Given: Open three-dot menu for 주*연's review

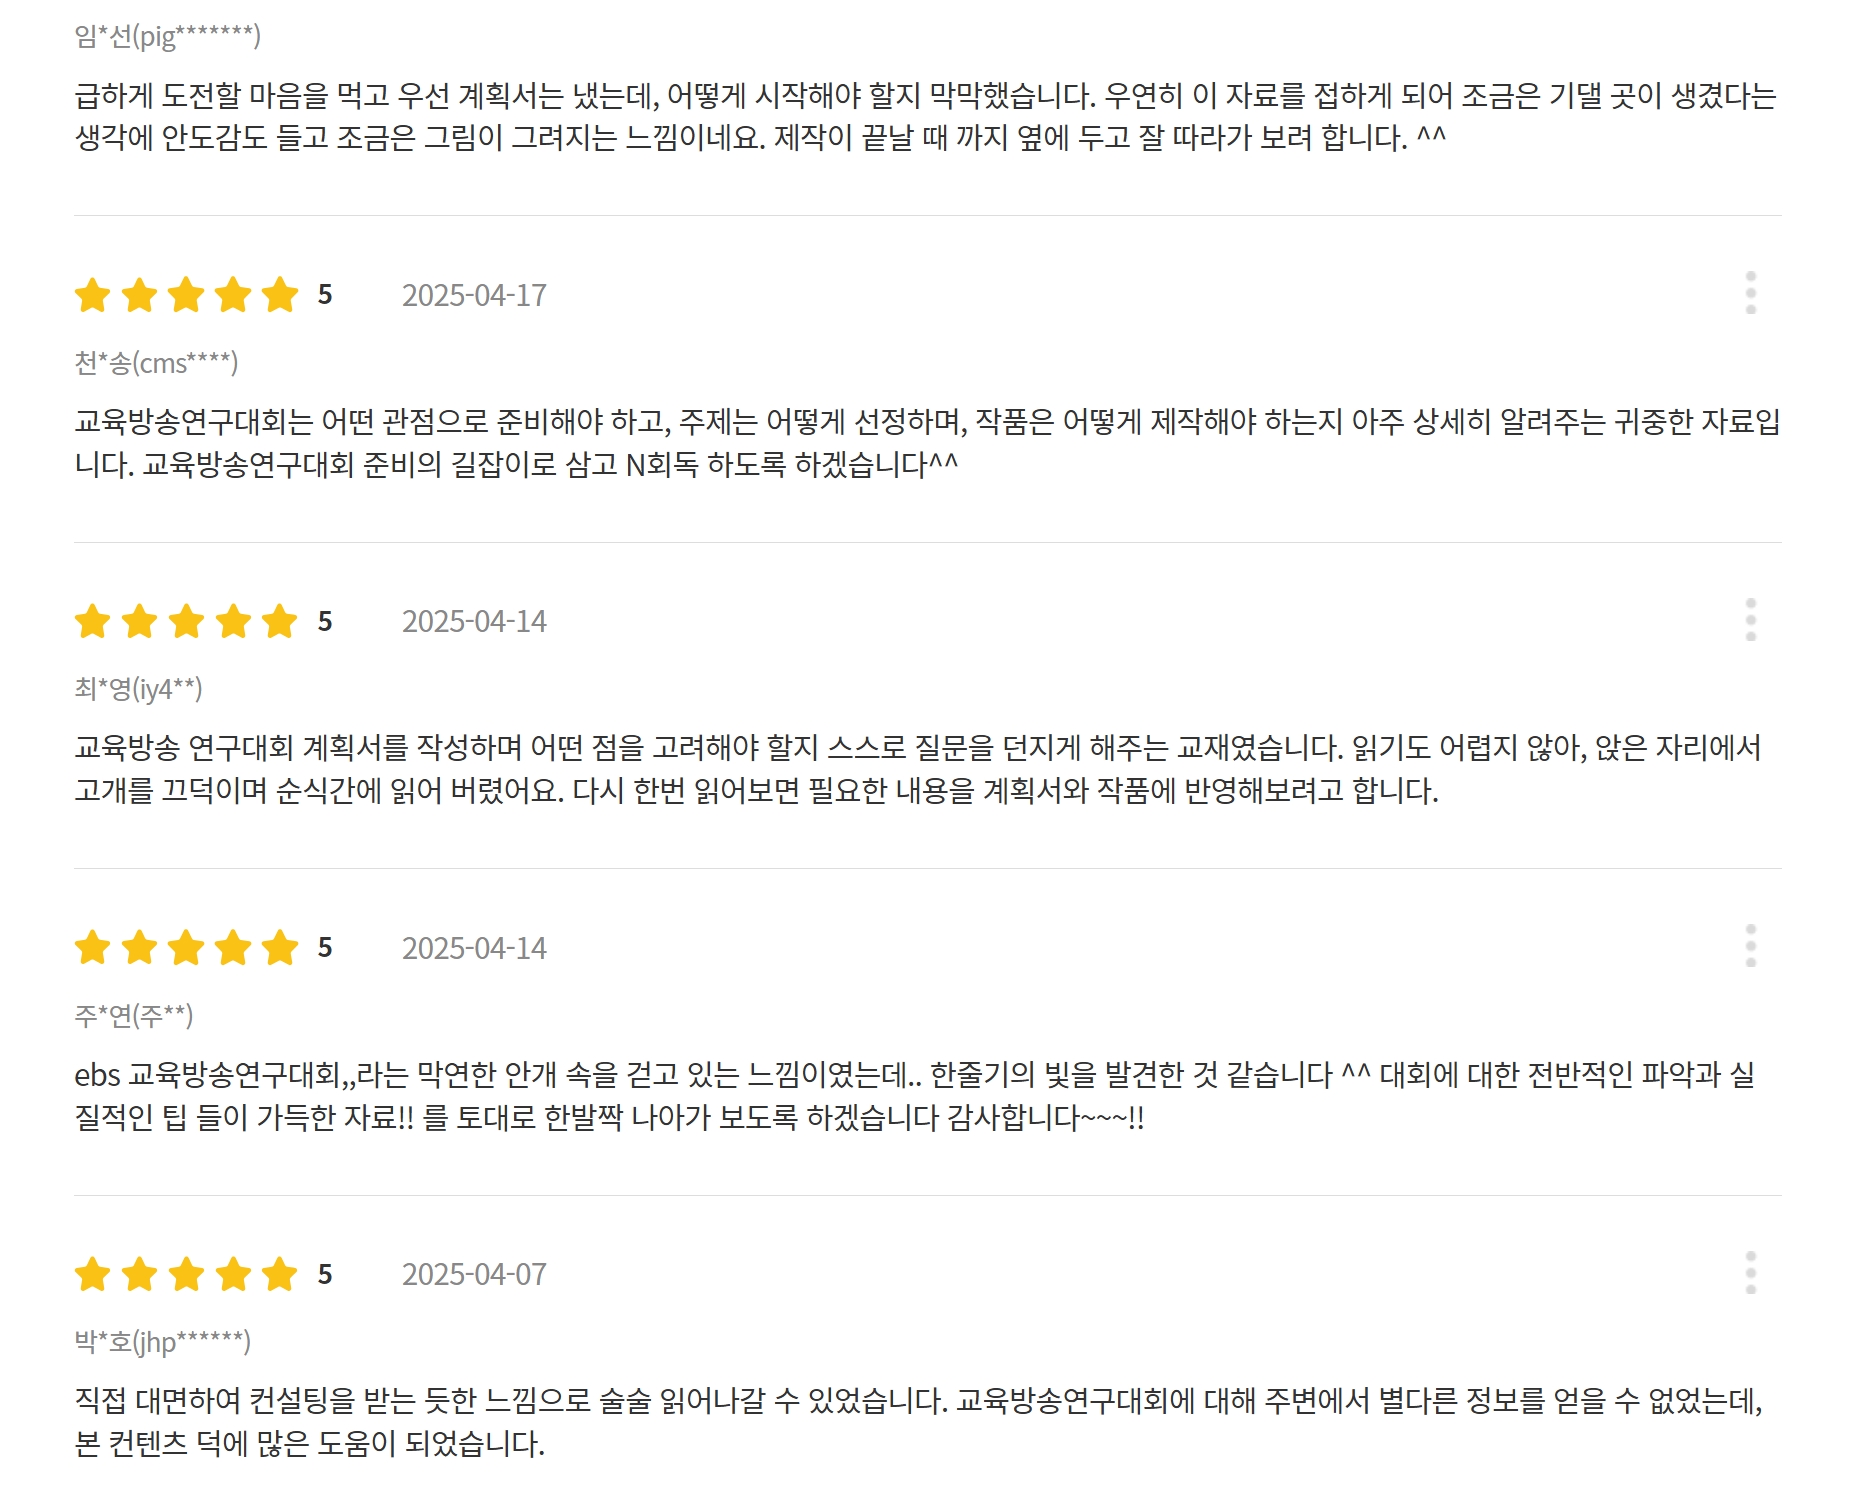Looking at the screenshot, I should click(x=1750, y=946).
